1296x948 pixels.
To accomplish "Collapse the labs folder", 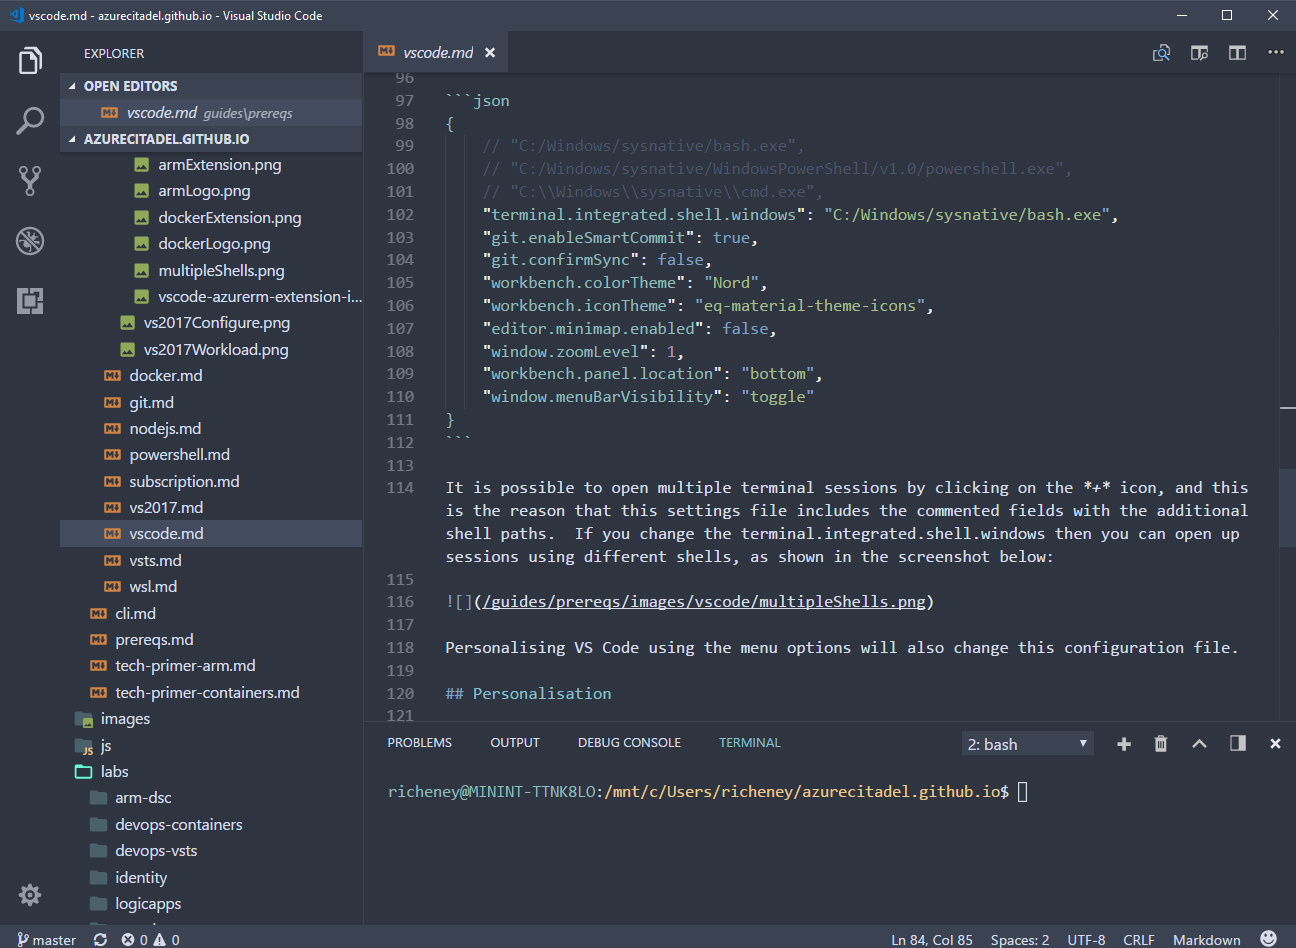I will pos(211,772).
